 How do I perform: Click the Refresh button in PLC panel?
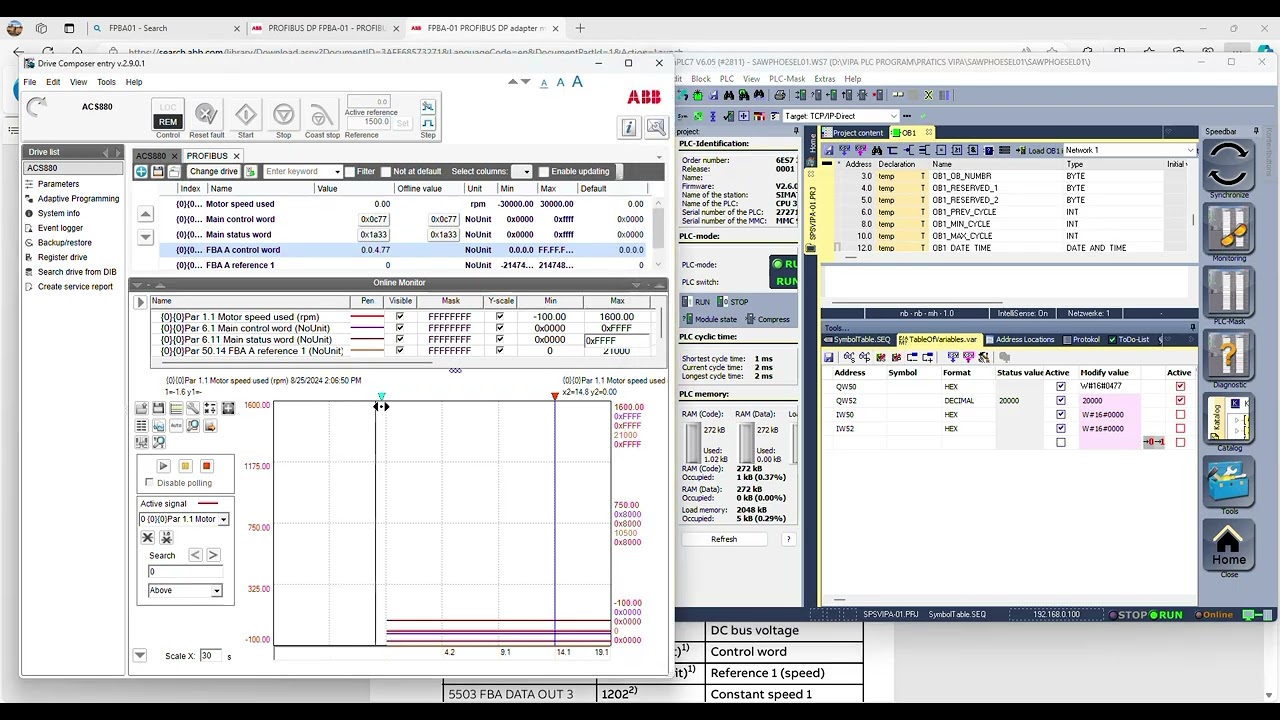pos(724,539)
